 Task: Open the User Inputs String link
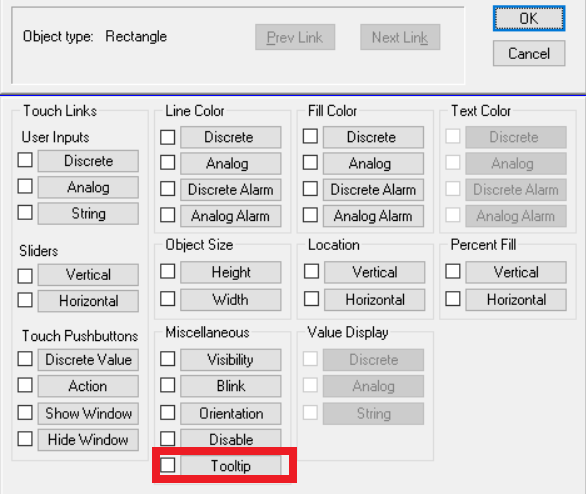point(88,213)
